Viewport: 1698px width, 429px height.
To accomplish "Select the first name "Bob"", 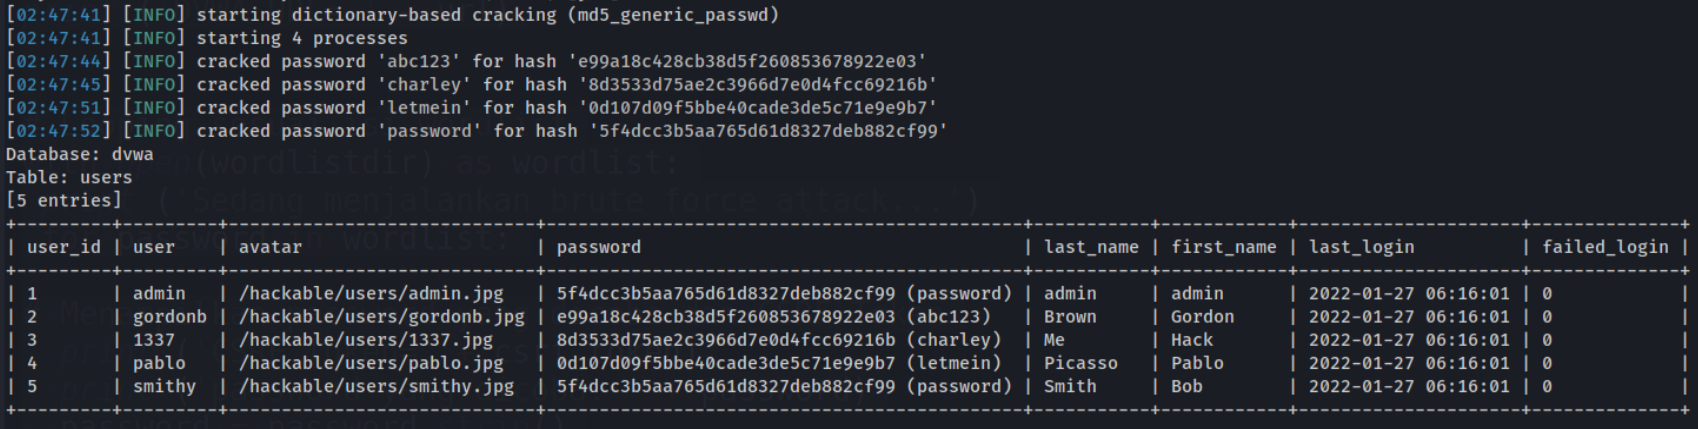I will 1187,386.
